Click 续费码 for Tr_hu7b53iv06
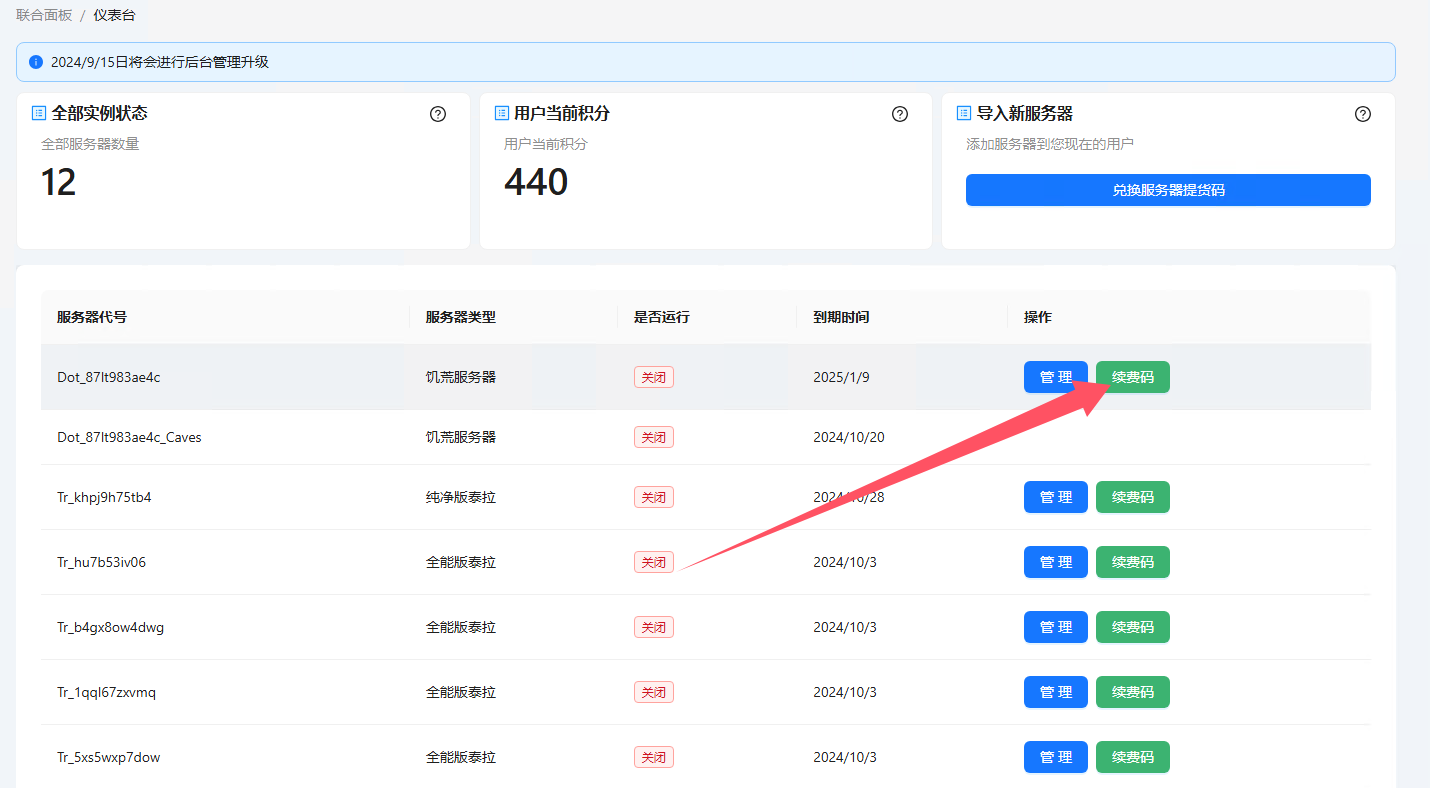1430x788 pixels. point(1133,562)
